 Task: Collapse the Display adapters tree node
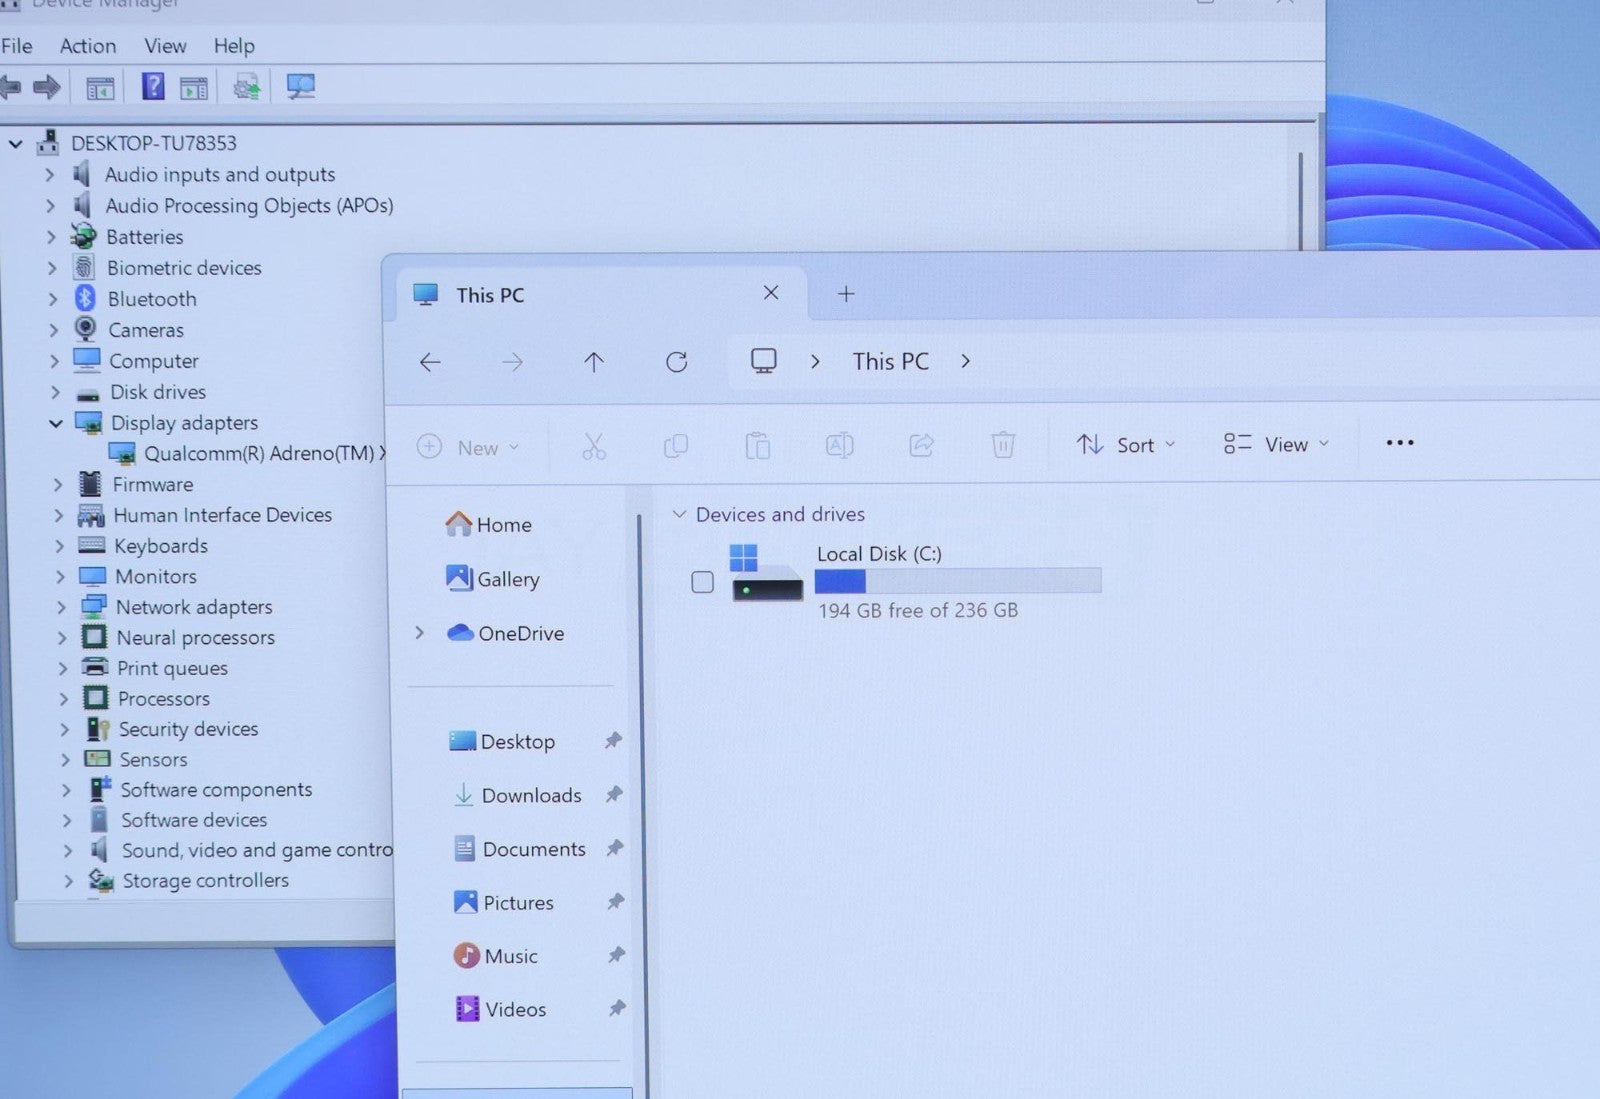(x=56, y=423)
